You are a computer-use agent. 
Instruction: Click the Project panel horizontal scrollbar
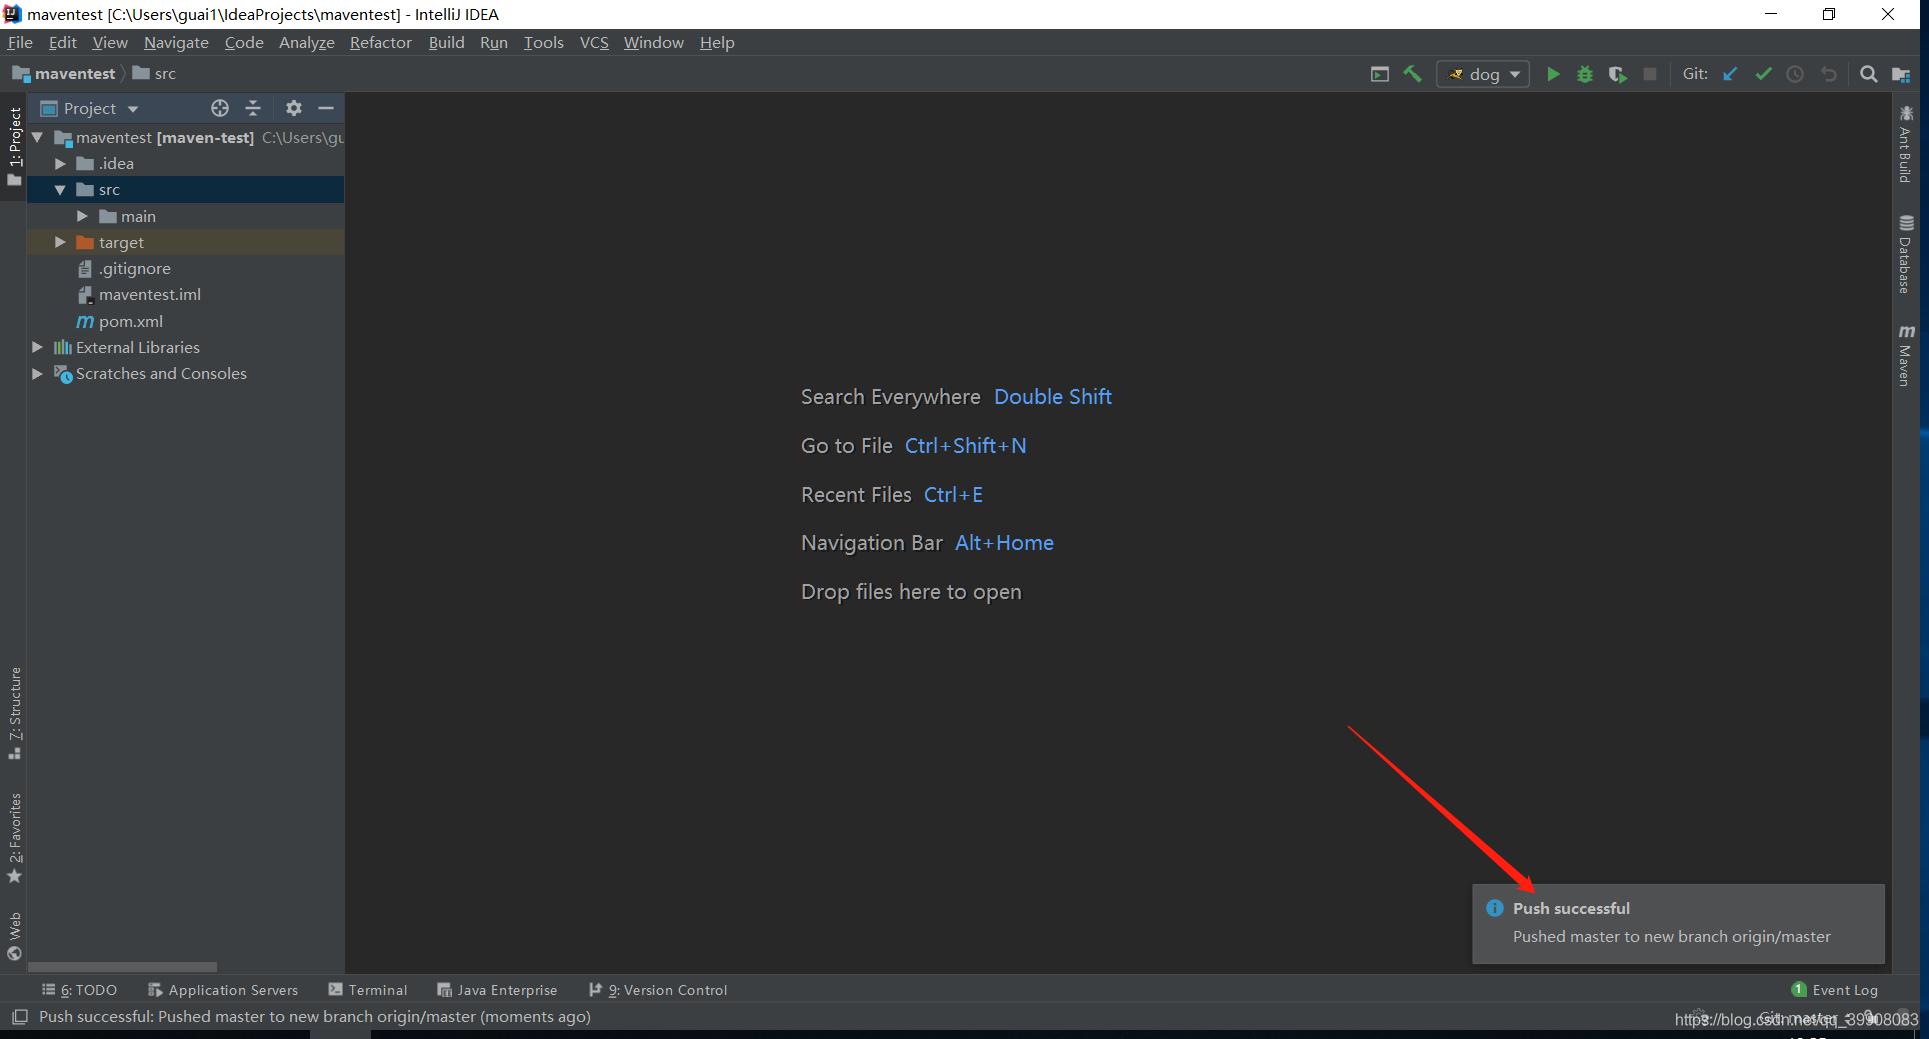(122, 967)
